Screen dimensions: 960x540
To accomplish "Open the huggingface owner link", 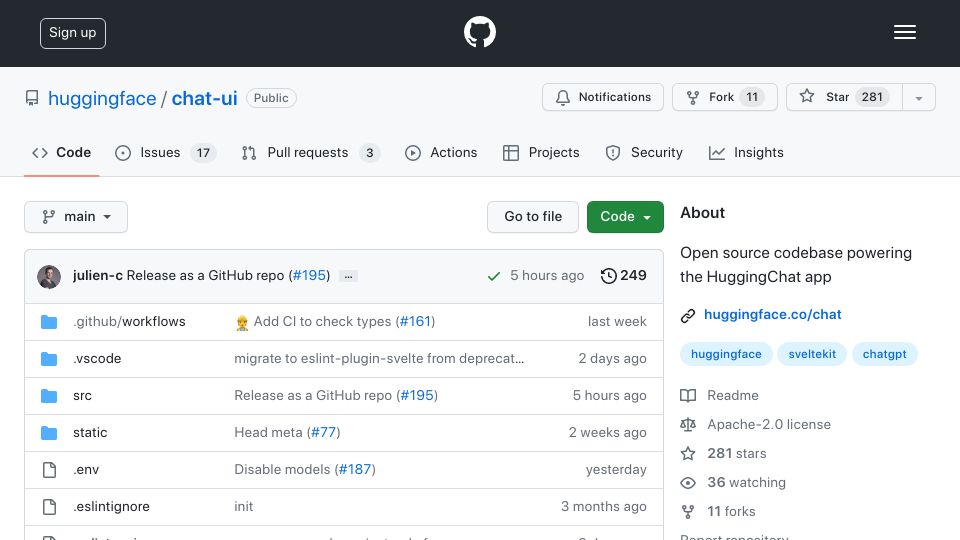I will [102, 98].
